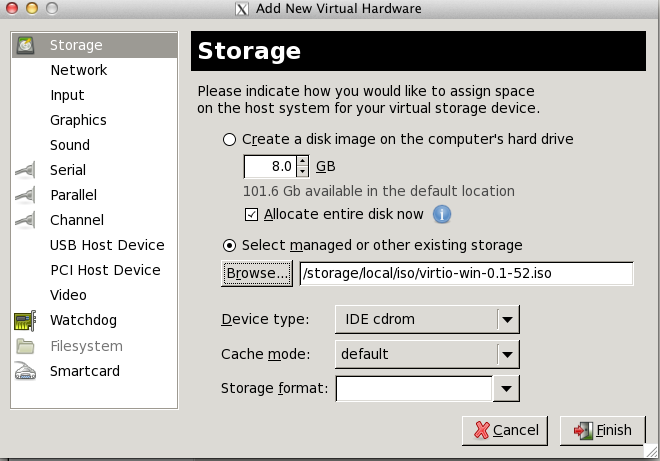Open the Storage format dropdown arrow
The height and width of the screenshot is (461, 660).
(x=506, y=388)
